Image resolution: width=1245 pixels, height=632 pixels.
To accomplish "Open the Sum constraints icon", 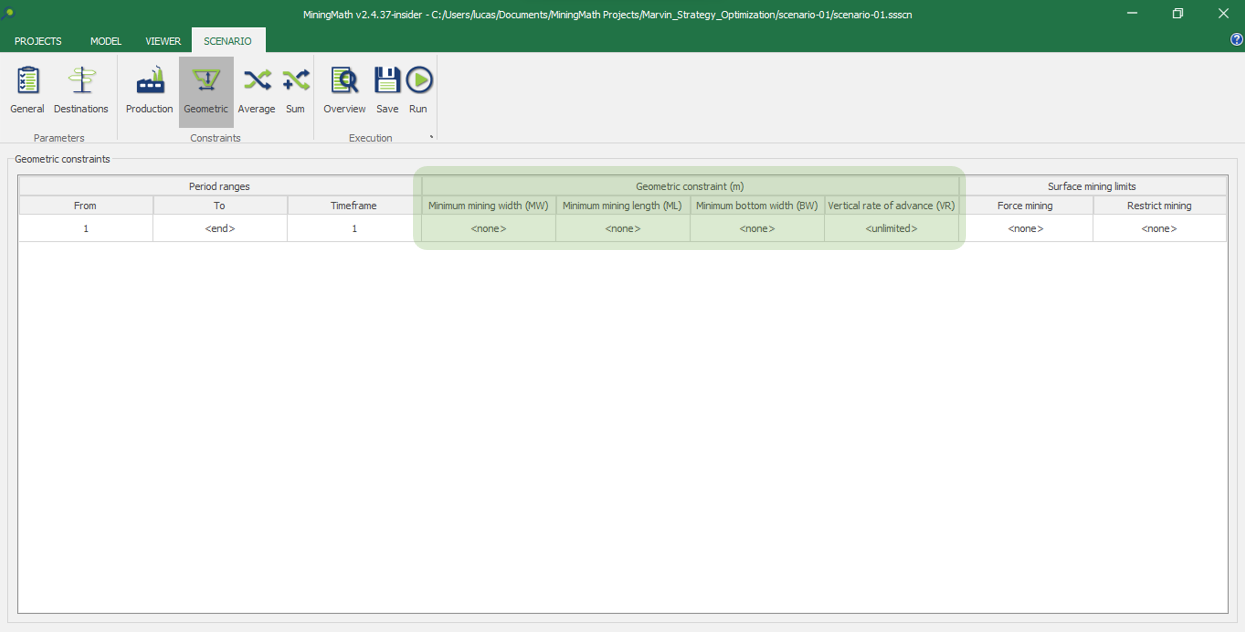I will [x=295, y=90].
